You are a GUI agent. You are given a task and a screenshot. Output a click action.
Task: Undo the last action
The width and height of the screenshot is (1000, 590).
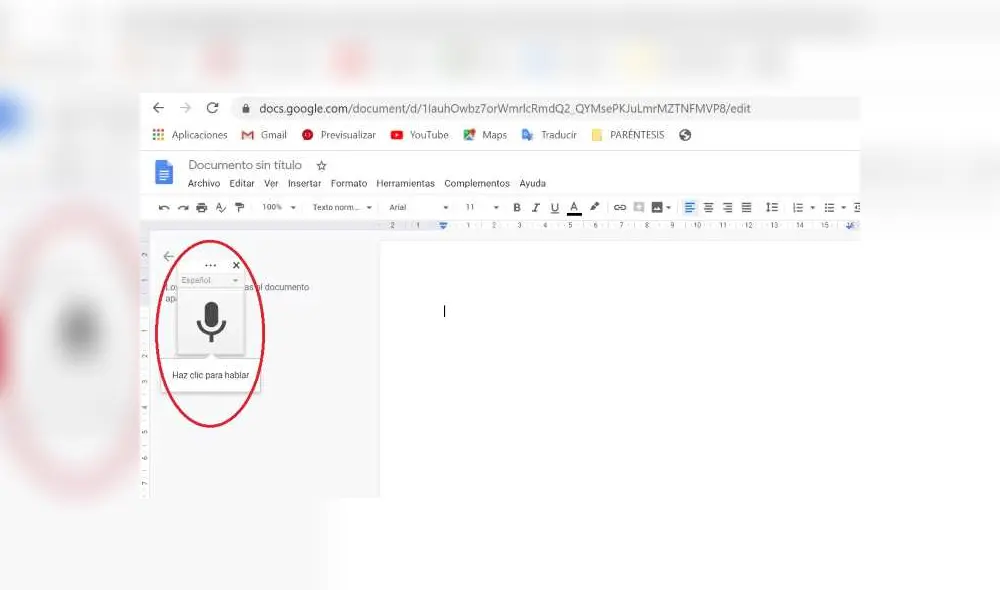click(x=164, y=207)
